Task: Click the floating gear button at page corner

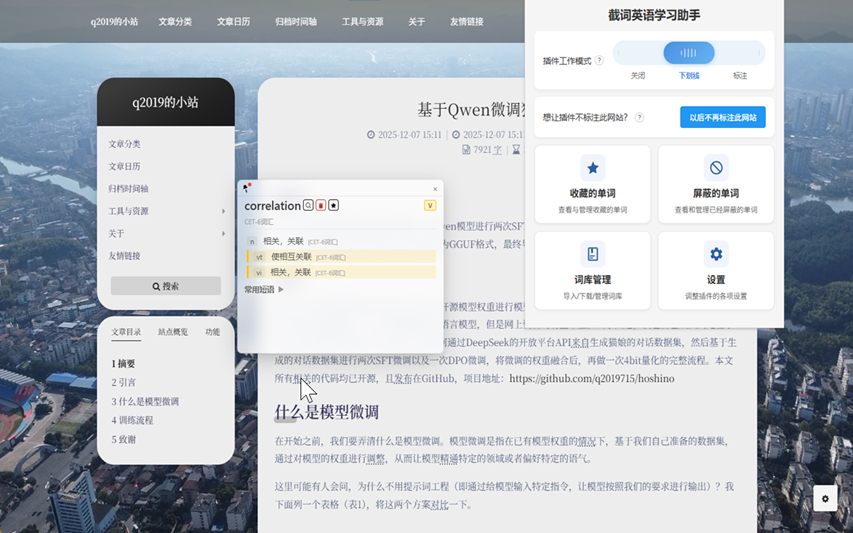Action: tap(825, 498)
